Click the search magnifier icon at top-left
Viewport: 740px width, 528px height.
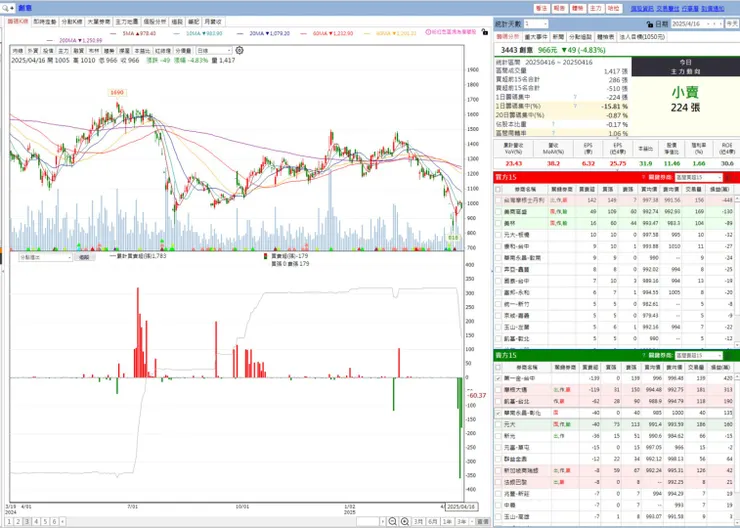point(6,8)
